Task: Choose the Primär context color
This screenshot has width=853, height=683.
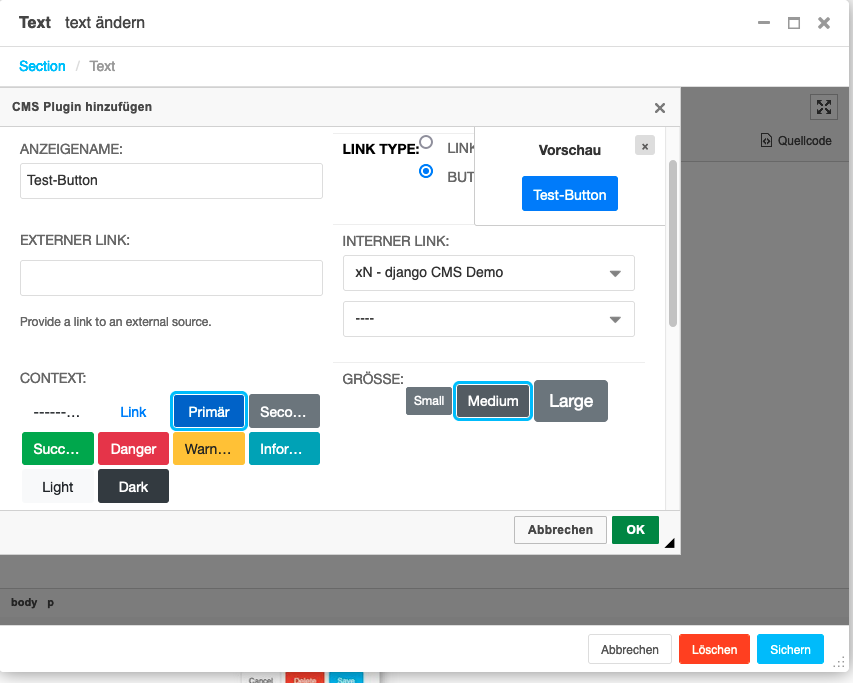Action: (209, 411)
